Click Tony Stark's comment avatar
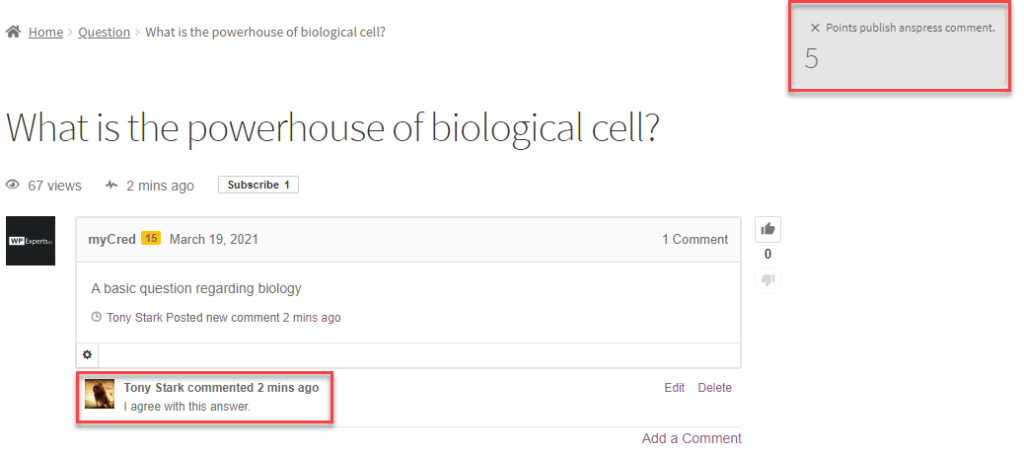Screen dimensions: 1024x456 [100, 394]
